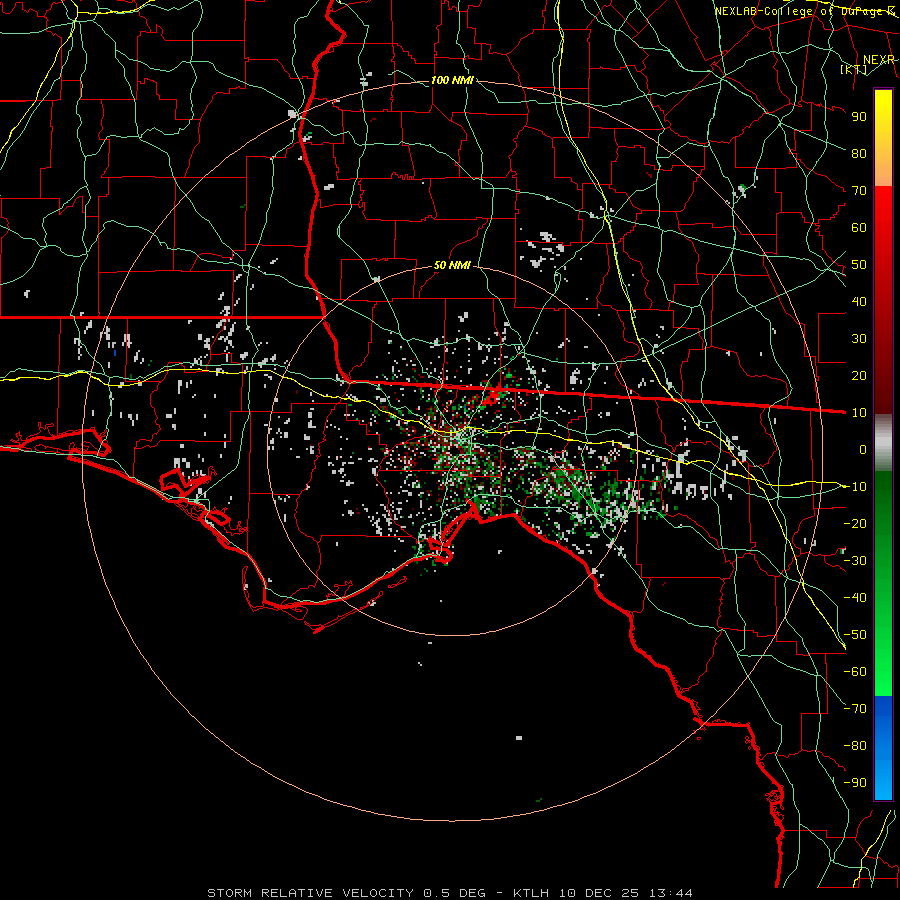Screen dimensions: 900x900
Task: Click the 90 label on velocity scale
Action: pyautogui.click(x=859, y=117)
